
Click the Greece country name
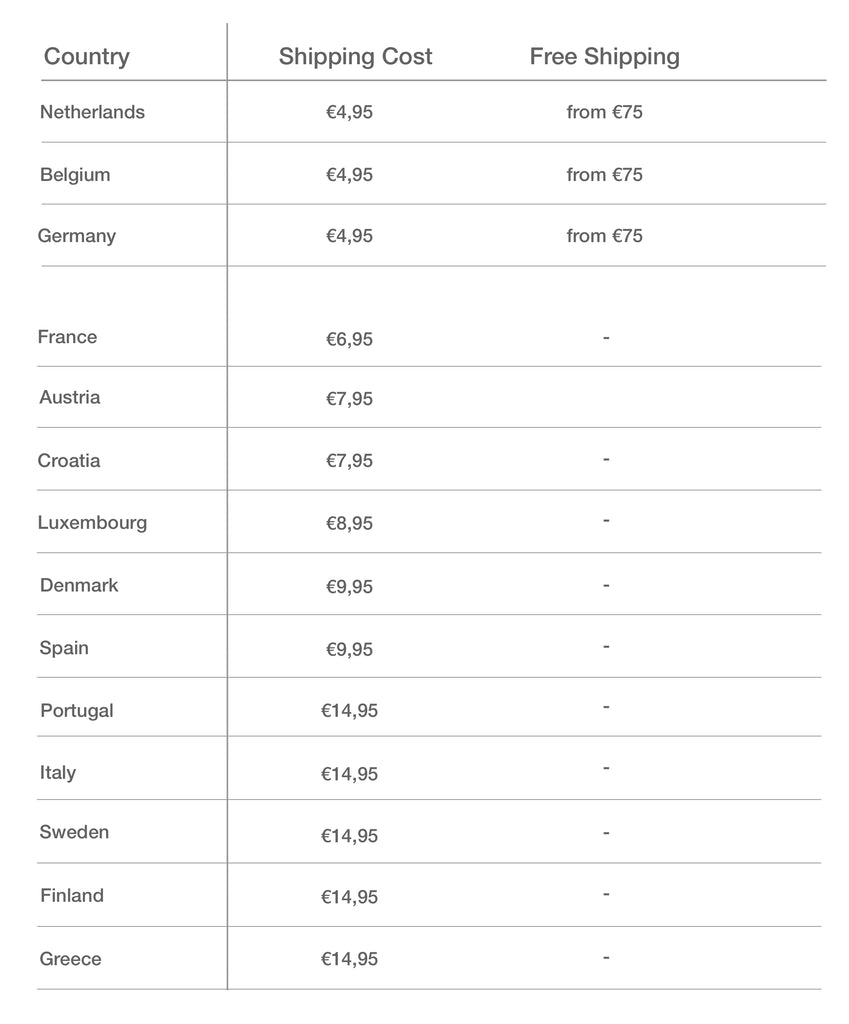pos(71,959)
